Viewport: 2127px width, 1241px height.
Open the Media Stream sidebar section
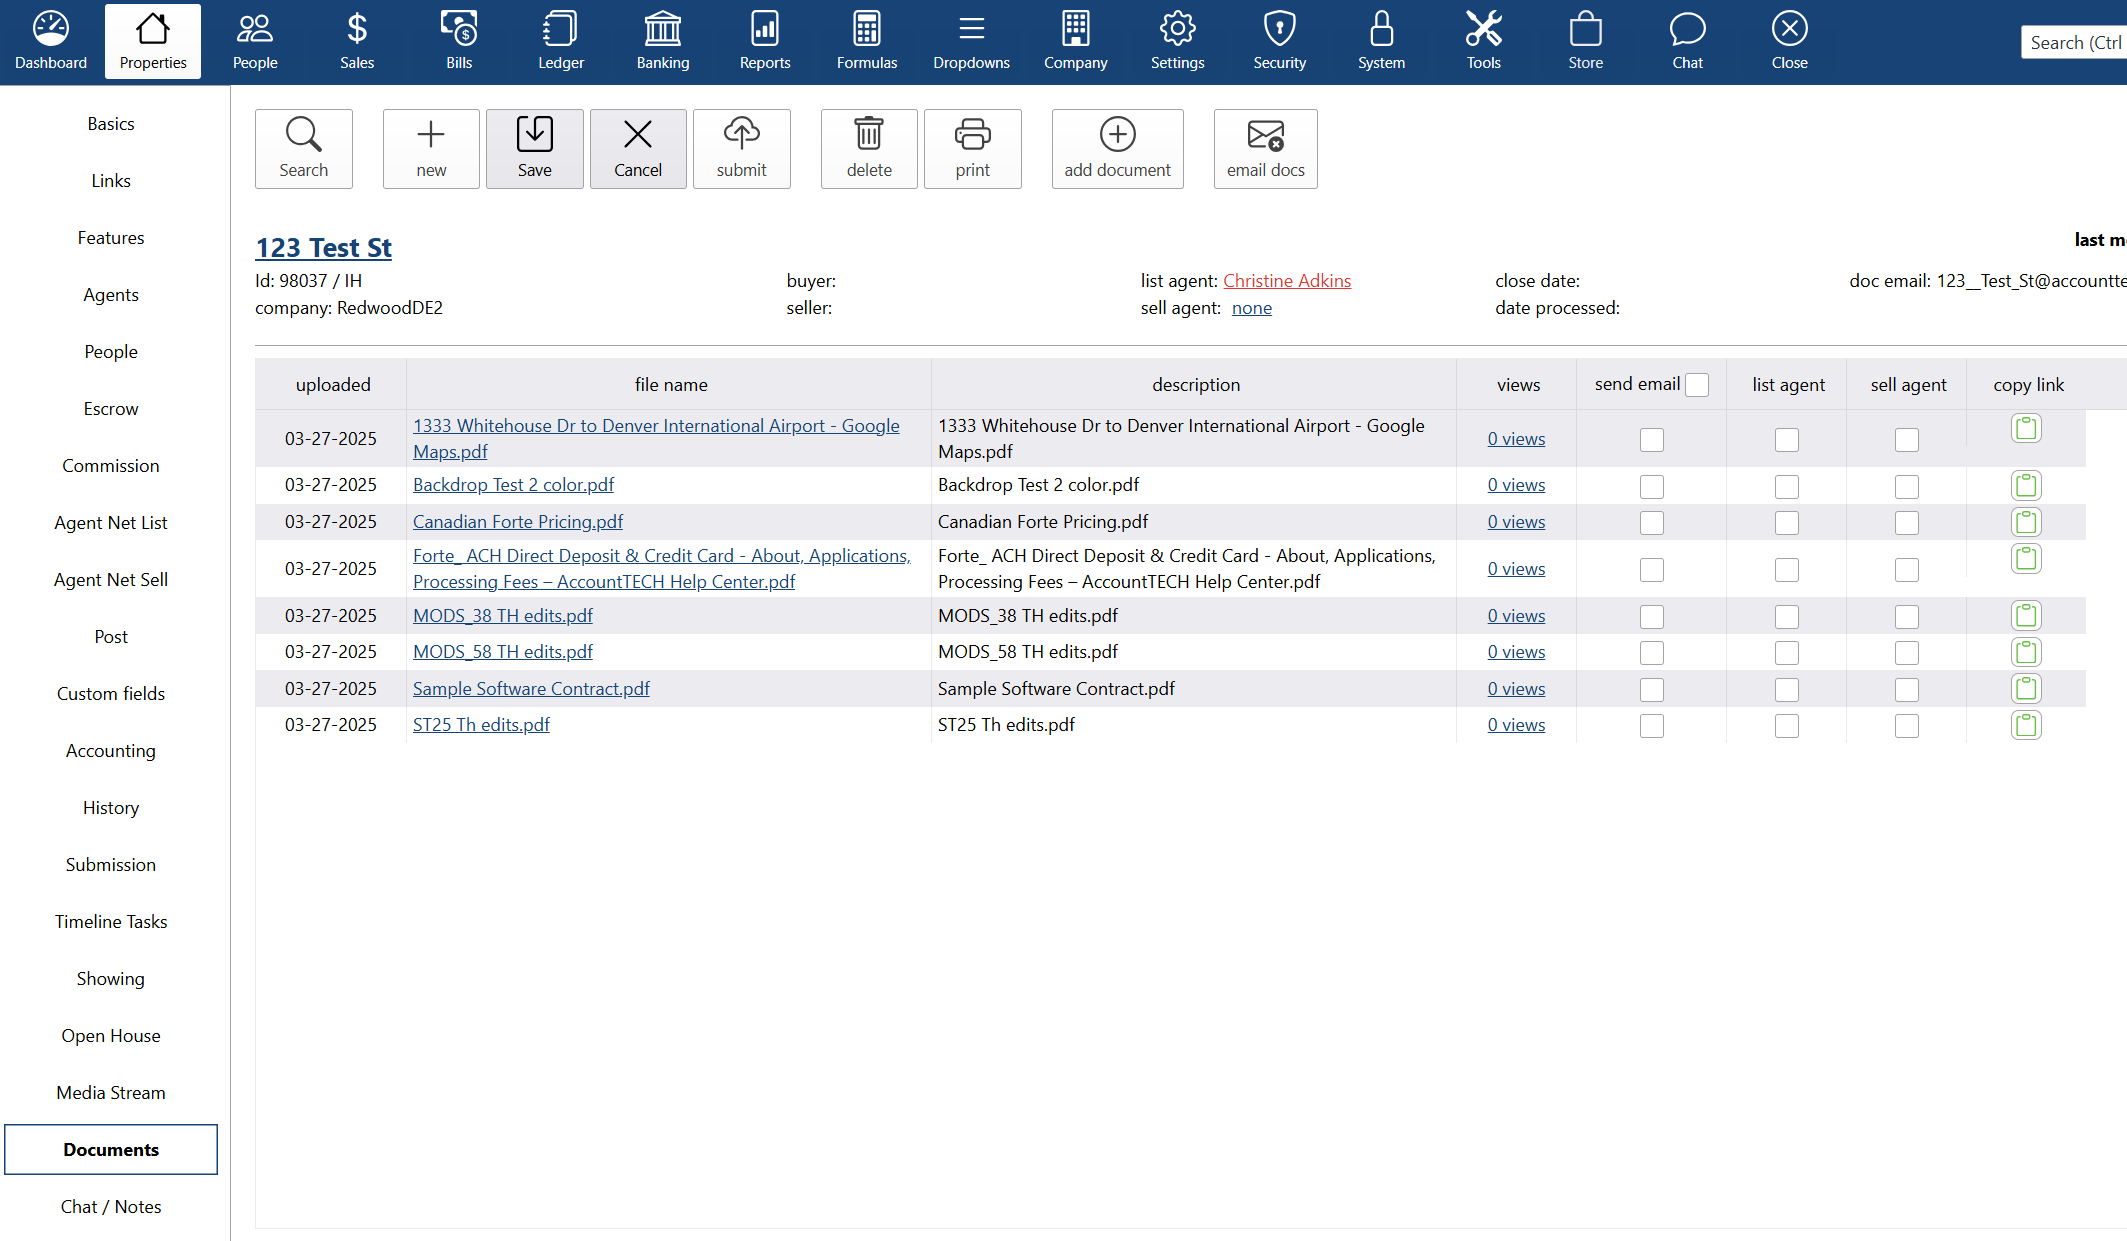click(111, 1093)
